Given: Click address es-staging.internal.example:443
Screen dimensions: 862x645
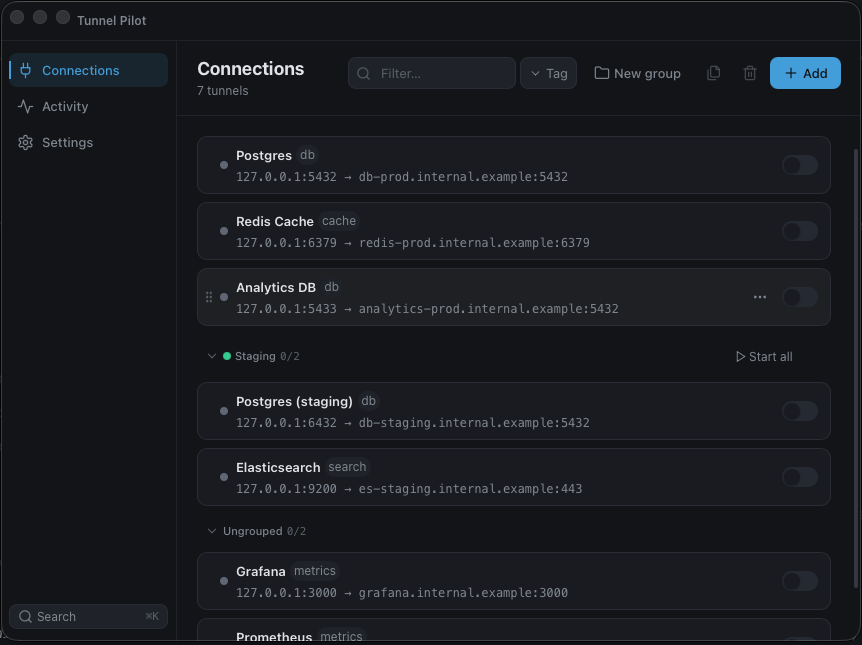Looking at the screenshot, I should pyautogui.click(x=471, y=488).
